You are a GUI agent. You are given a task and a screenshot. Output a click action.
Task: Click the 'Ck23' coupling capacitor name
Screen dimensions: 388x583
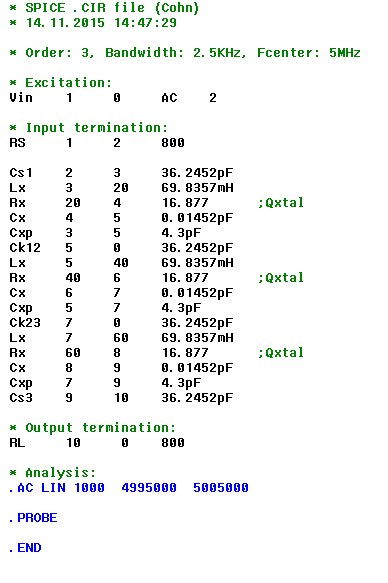(25, 323)
